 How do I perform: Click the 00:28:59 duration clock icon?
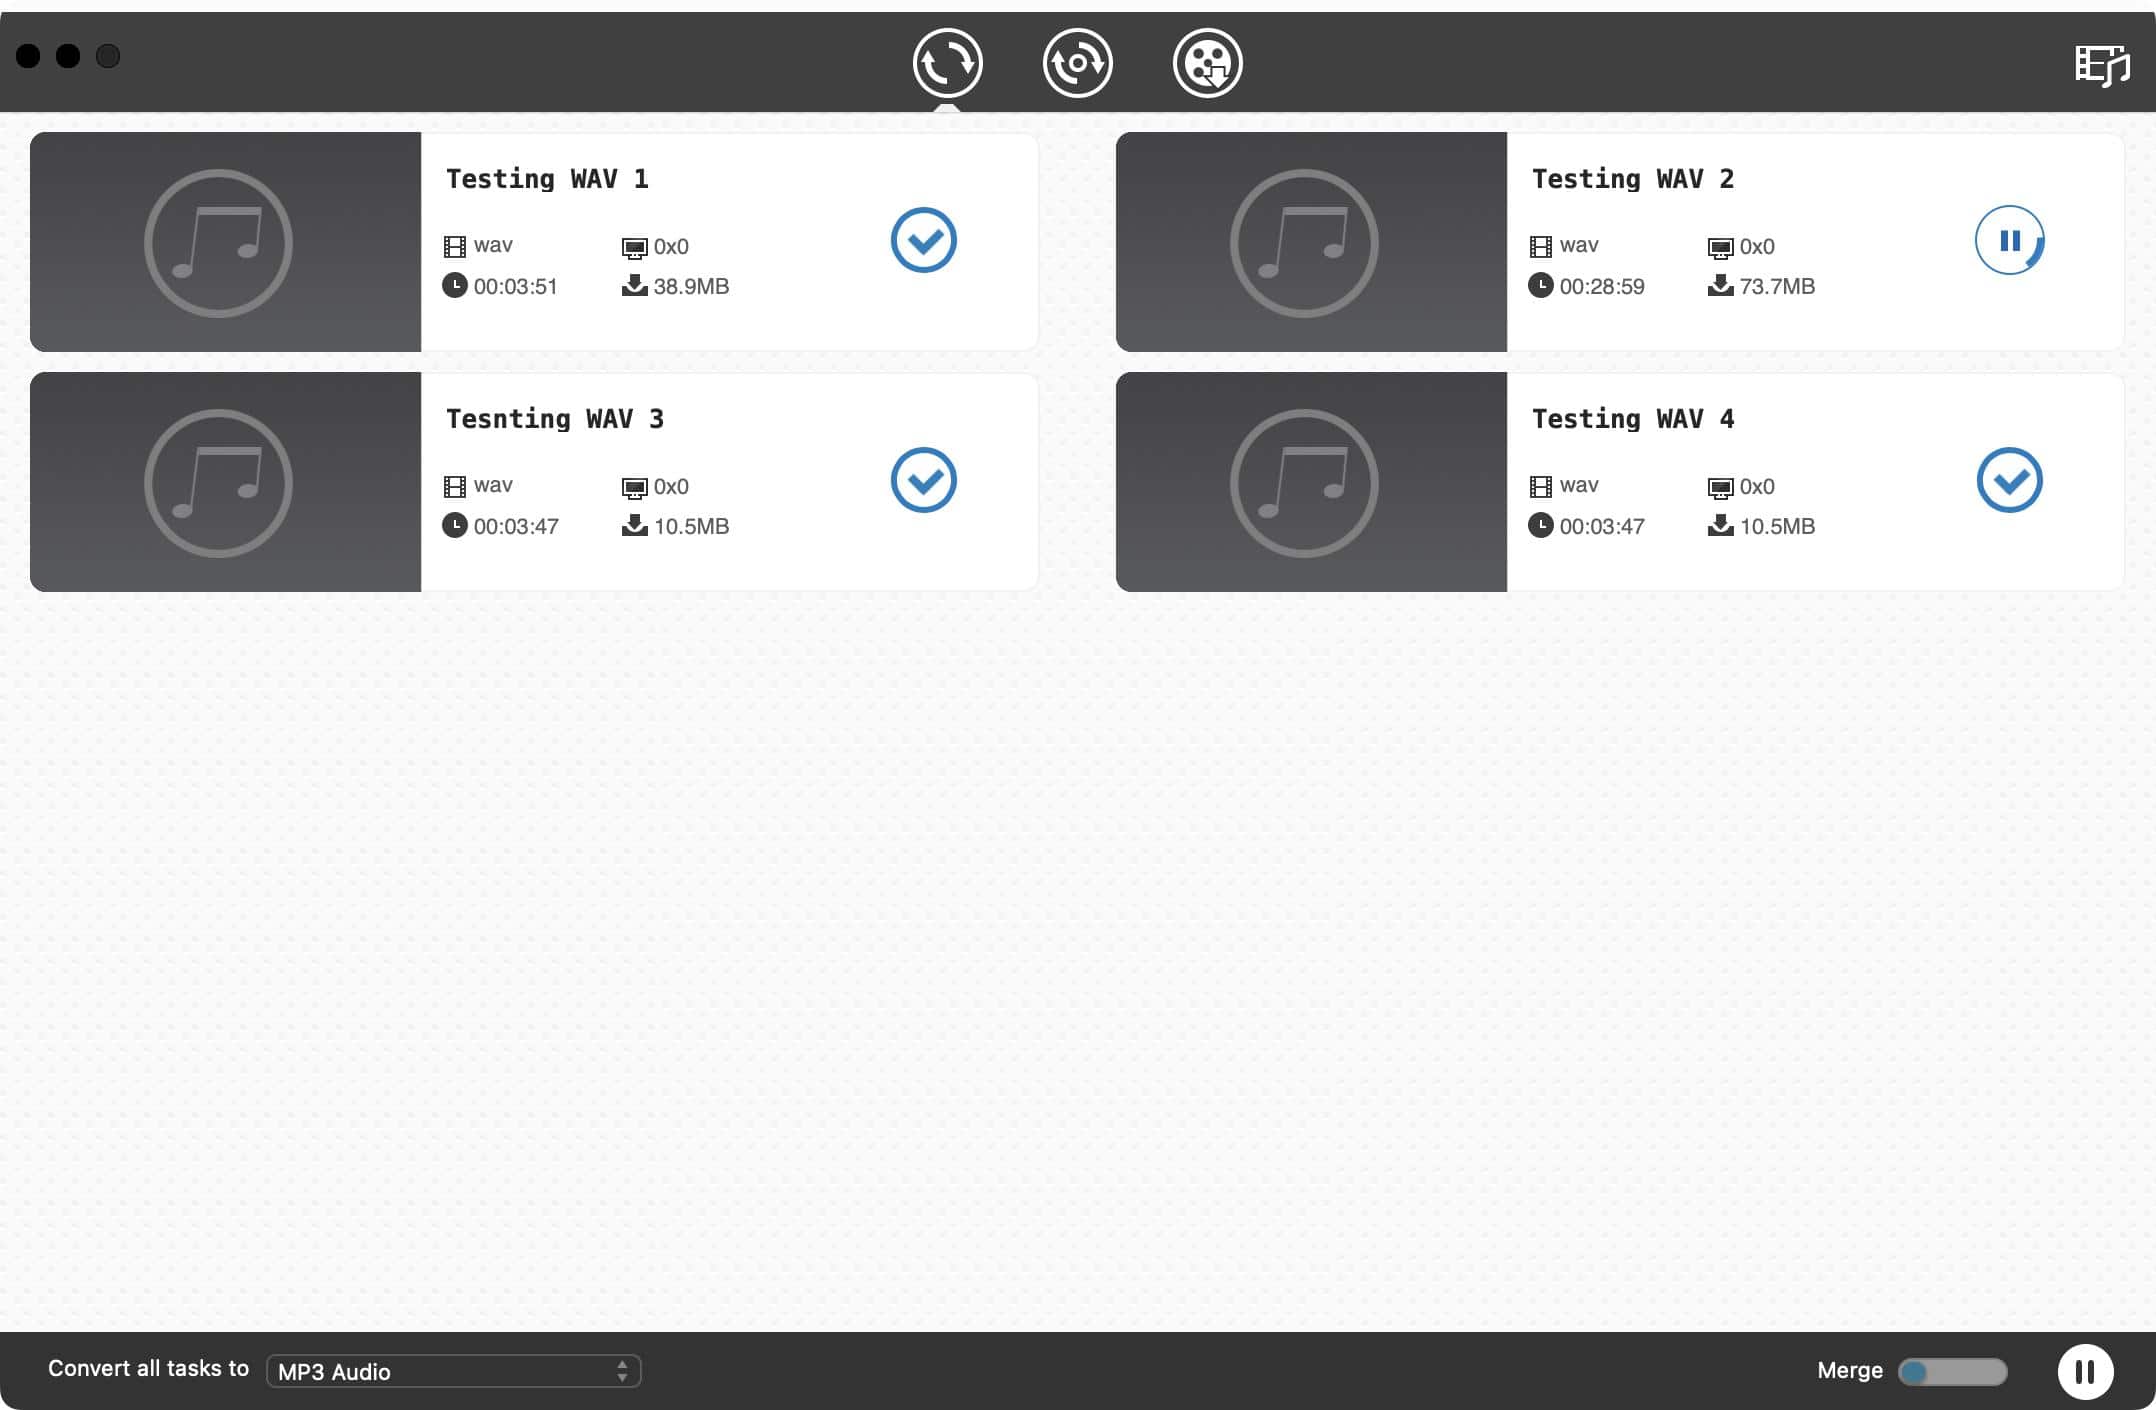pyautogui.click(x=1540, y=286)
